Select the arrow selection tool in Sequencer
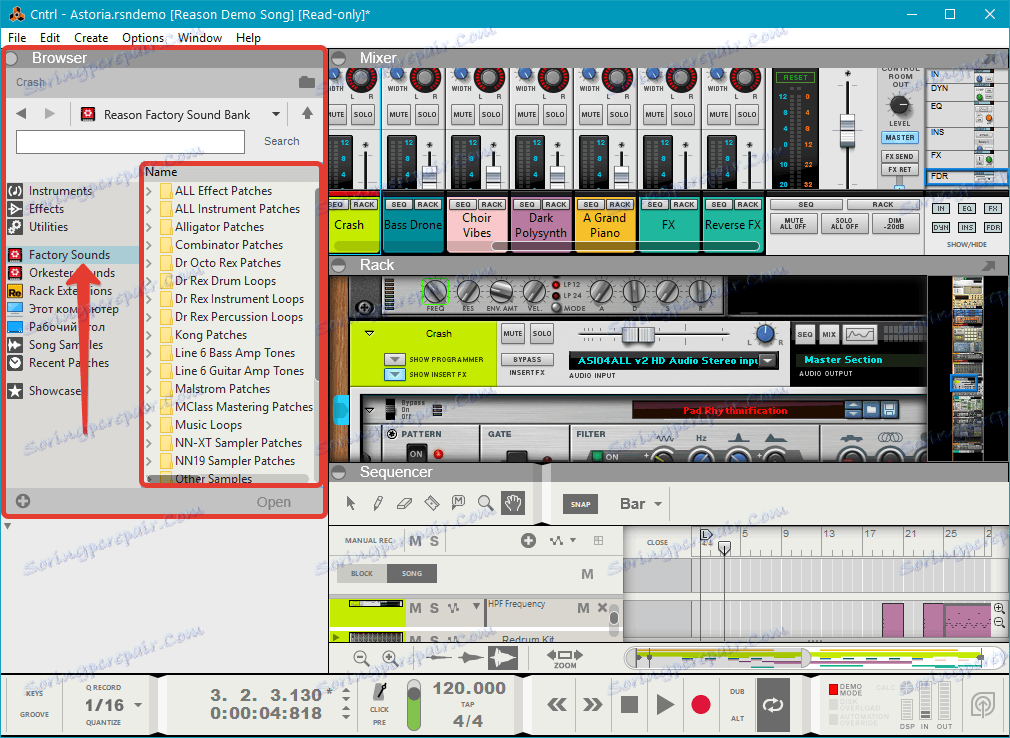 351,503
